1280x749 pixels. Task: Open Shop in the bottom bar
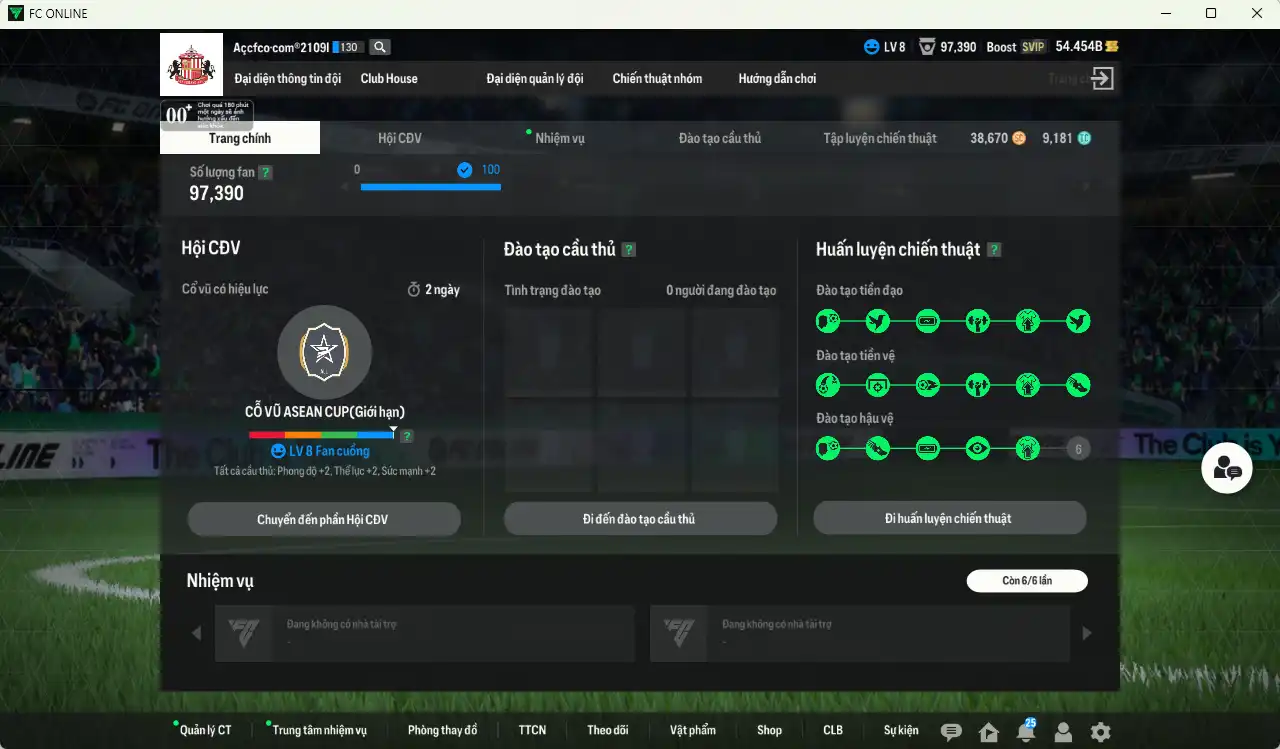(769, 730)
